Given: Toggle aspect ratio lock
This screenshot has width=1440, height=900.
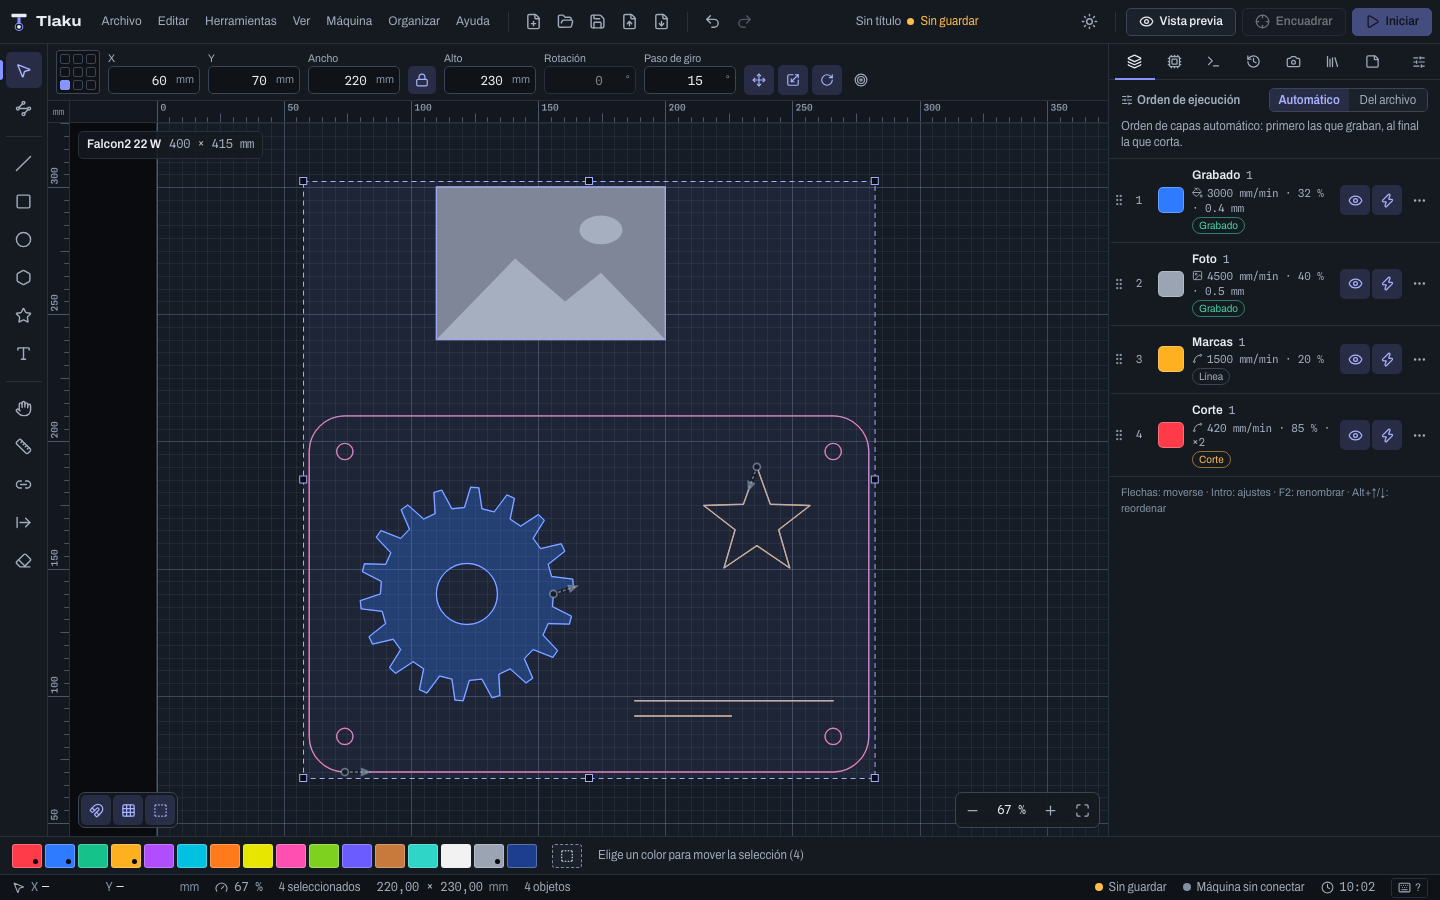Looking at the screenshot, I should (422, 80).
